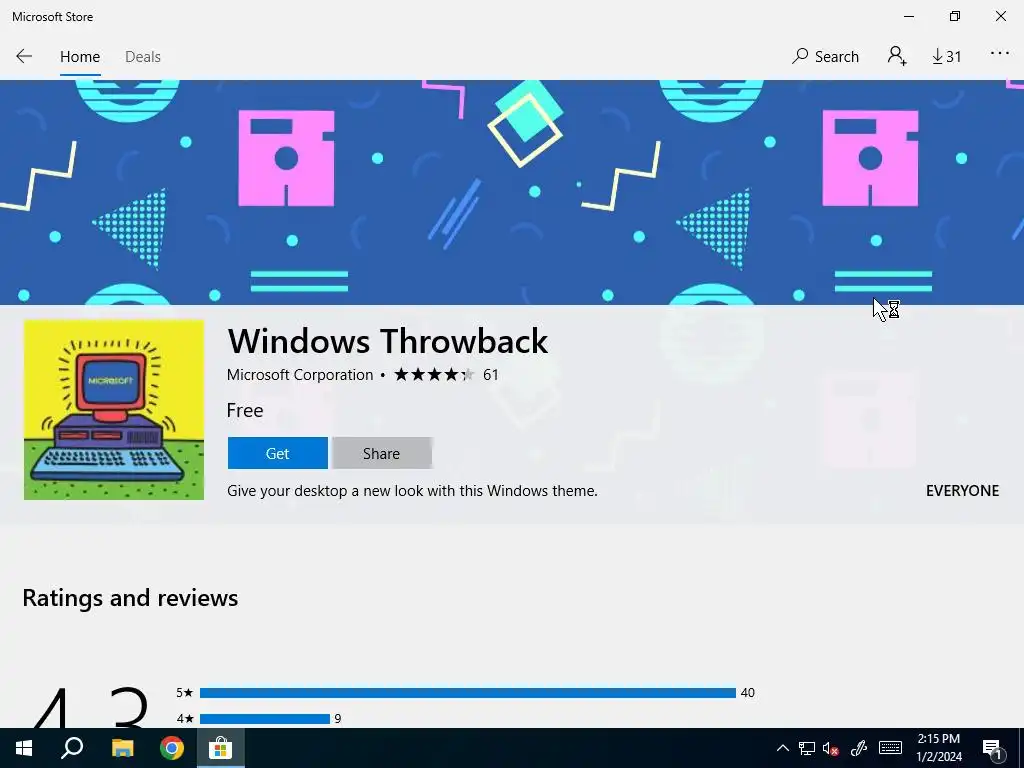1024x768 pixels.
Task: Click the retro theme hero banner
Action: point(512,192)
